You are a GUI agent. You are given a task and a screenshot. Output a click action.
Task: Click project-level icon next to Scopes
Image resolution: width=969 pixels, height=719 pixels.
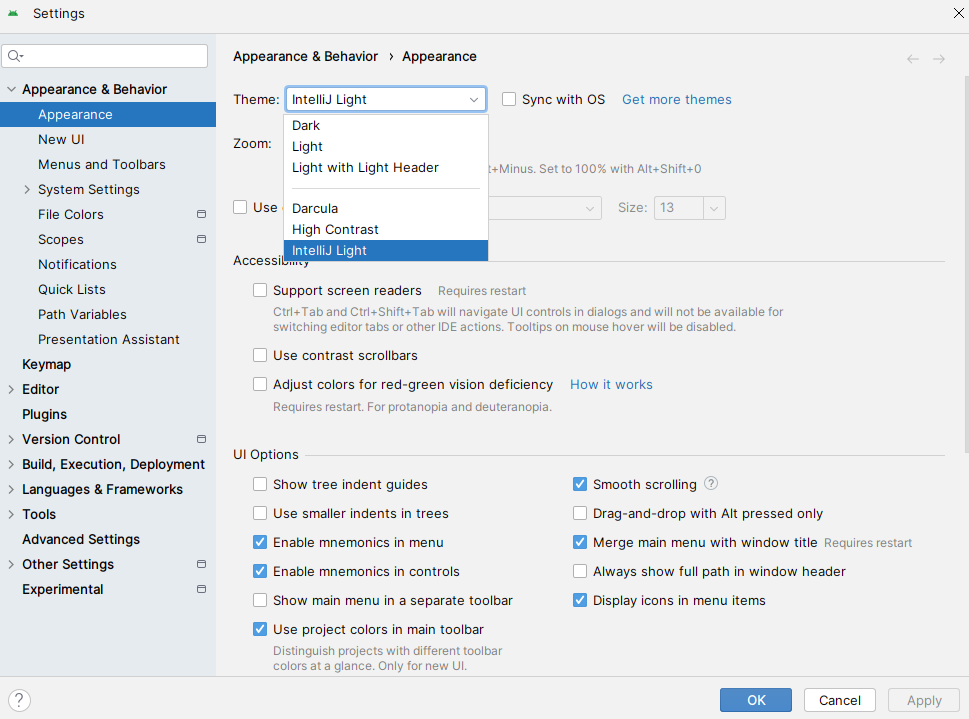tap(201, 239)
